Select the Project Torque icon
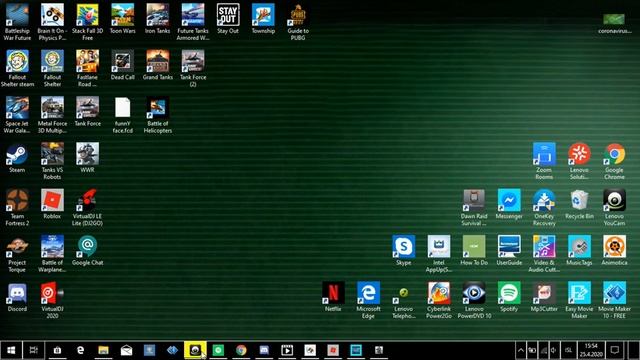 17,254
